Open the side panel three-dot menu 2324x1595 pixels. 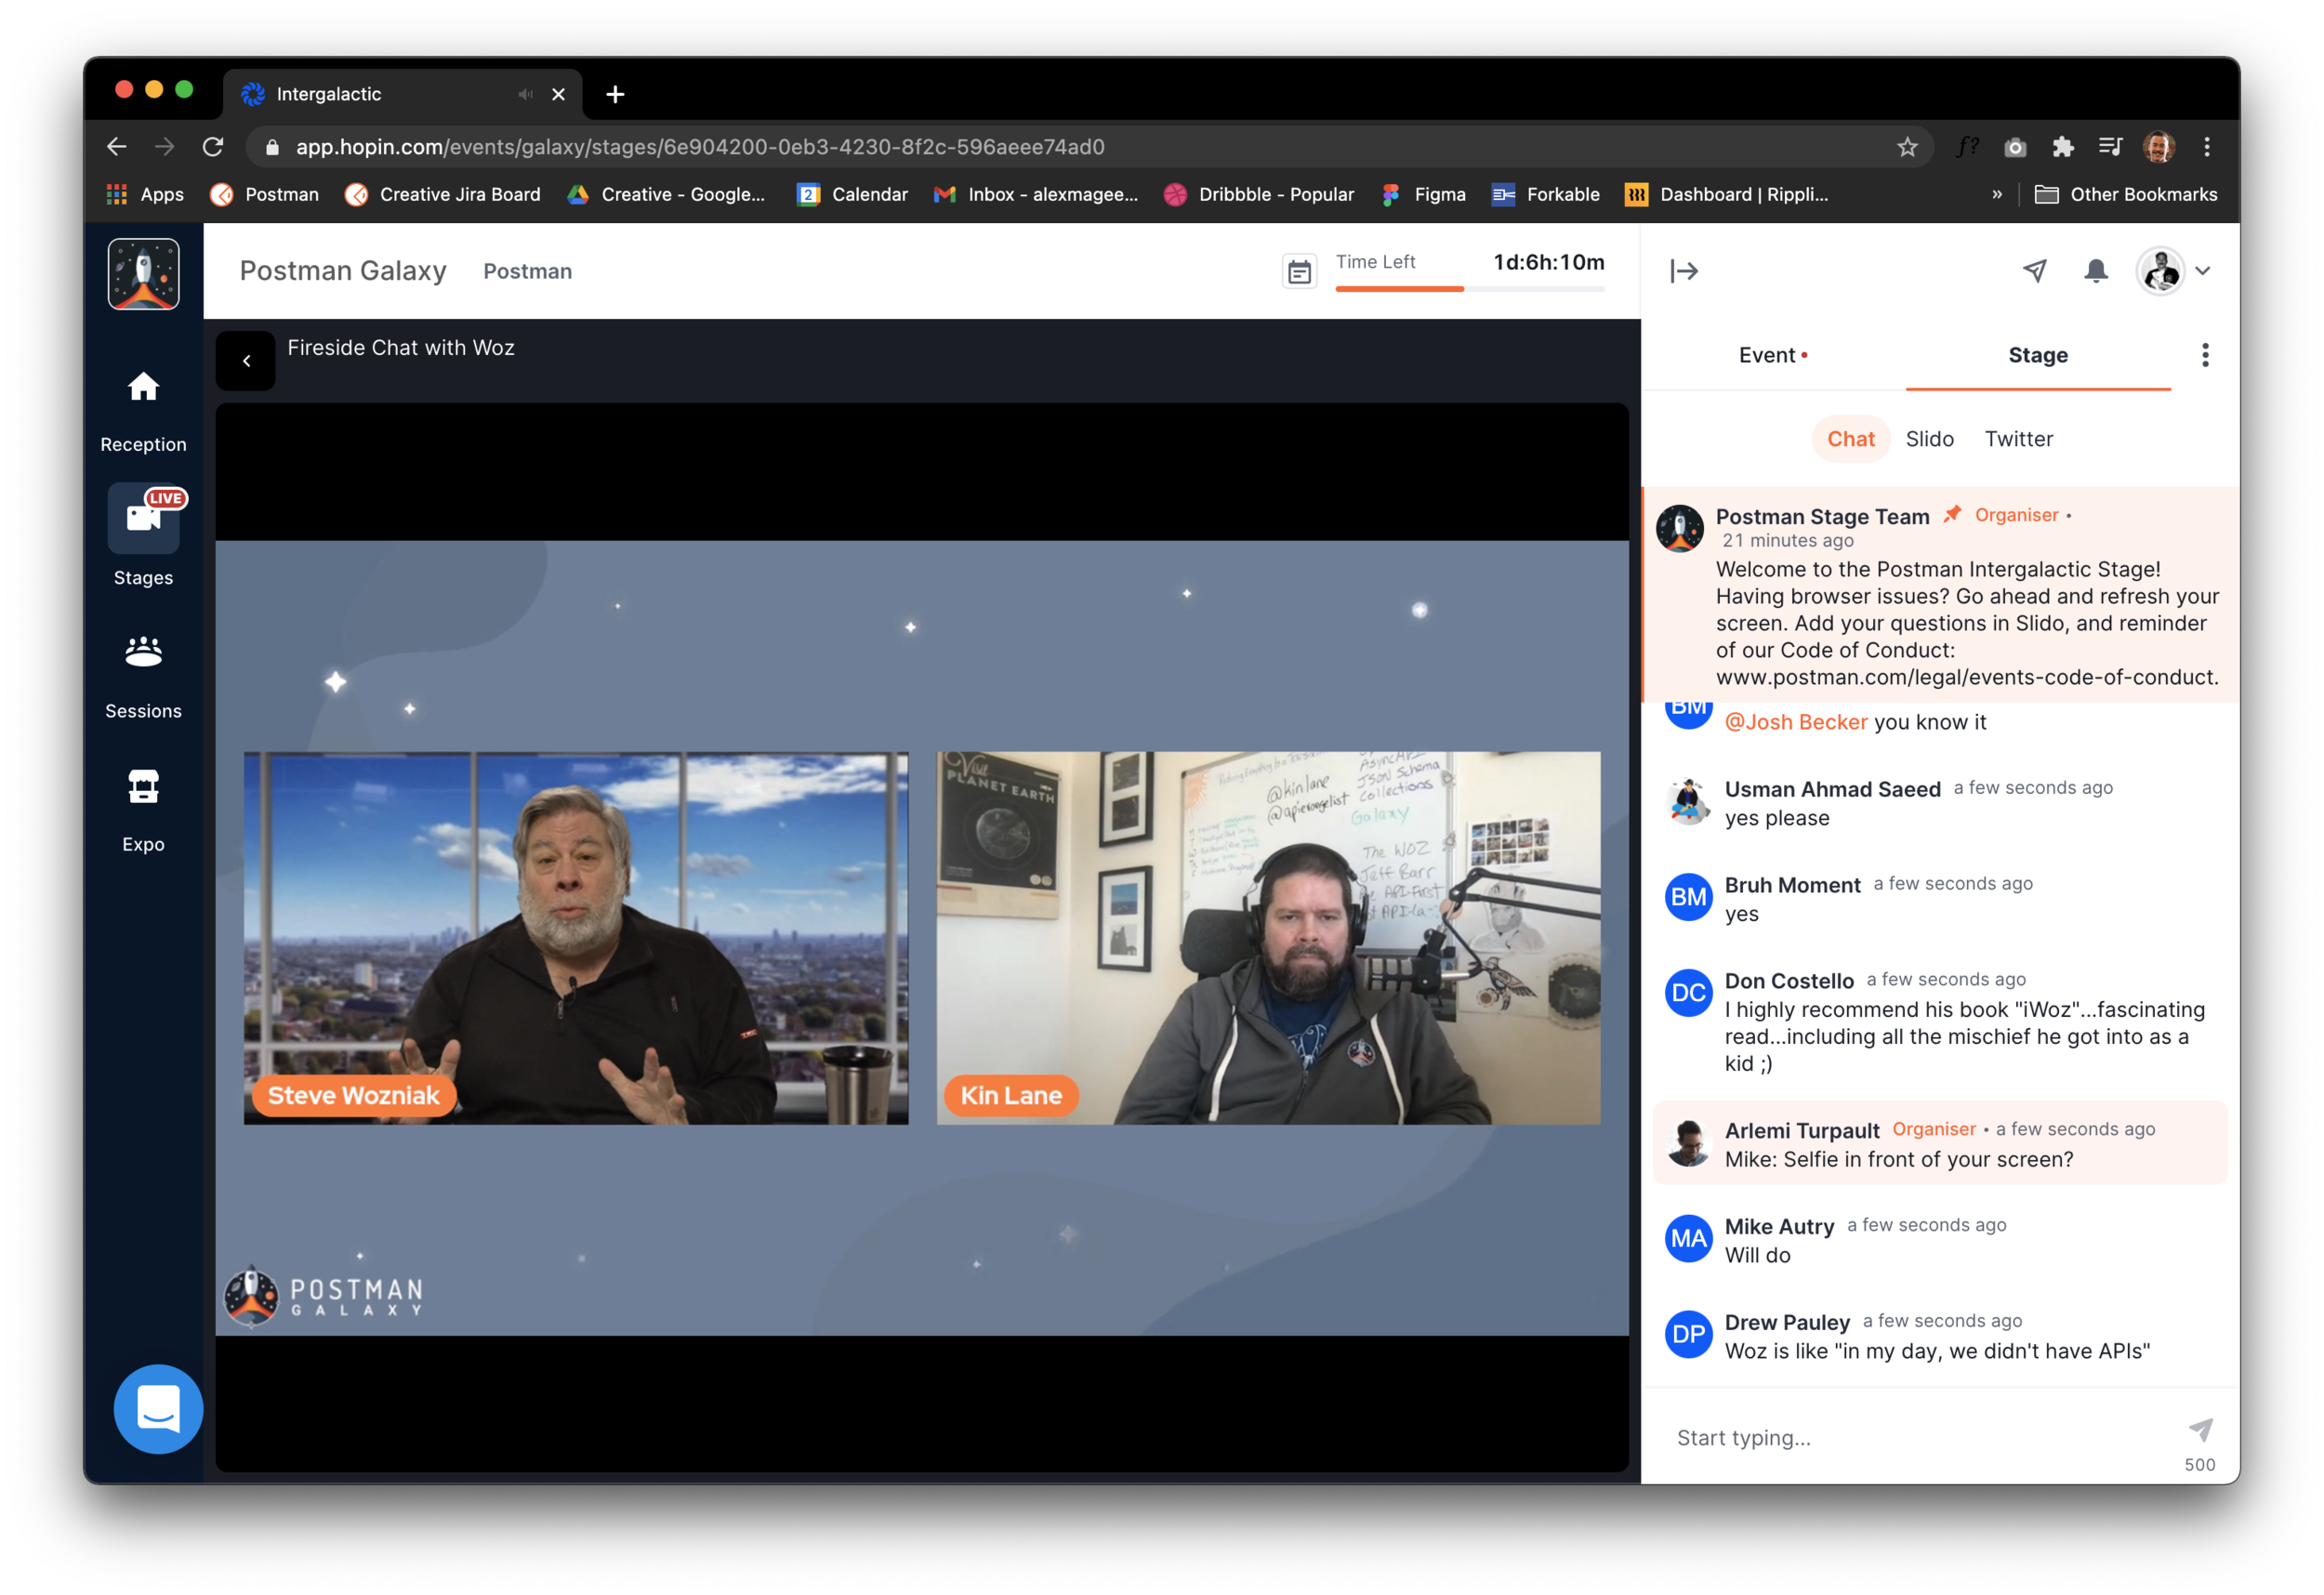2205,355
